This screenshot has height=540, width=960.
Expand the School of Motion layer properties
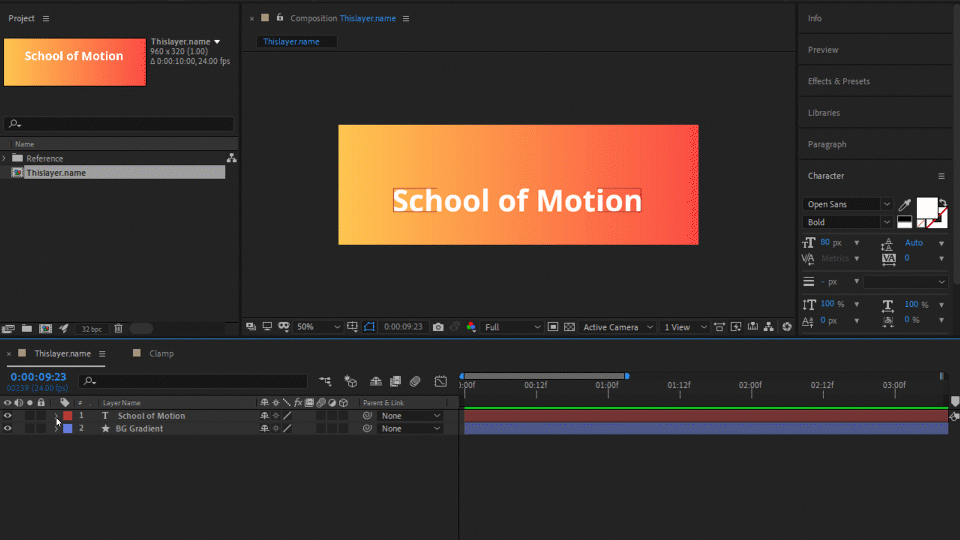[x=56, y=416]
